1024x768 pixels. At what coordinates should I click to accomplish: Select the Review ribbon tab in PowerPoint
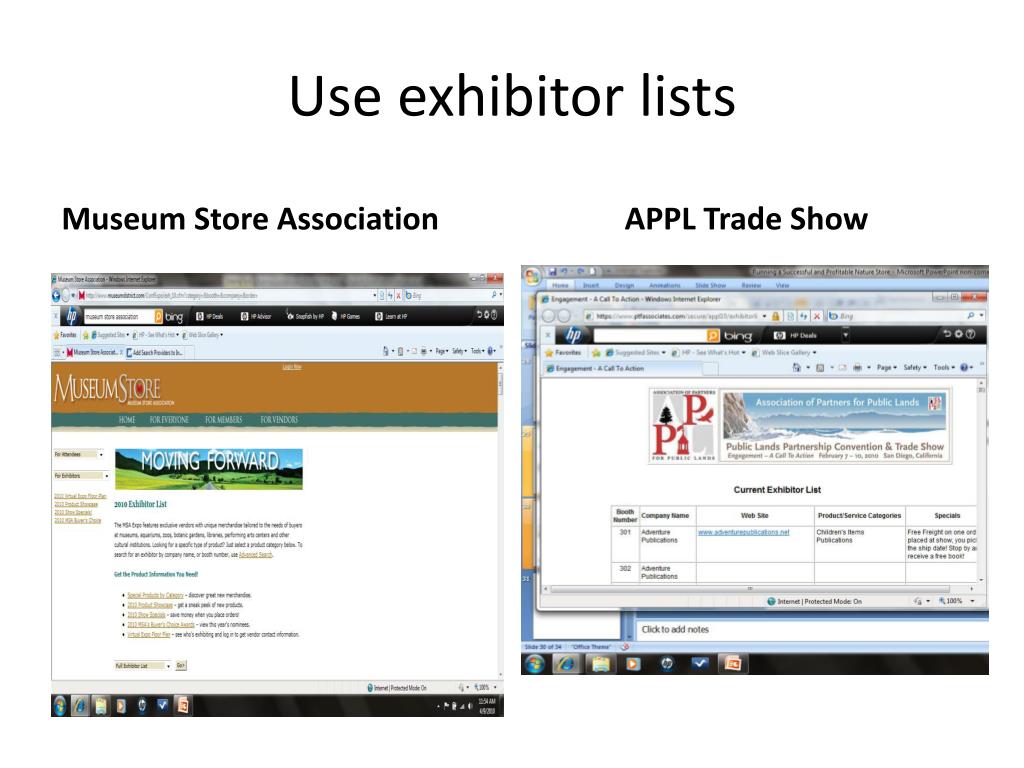point(751,285)
